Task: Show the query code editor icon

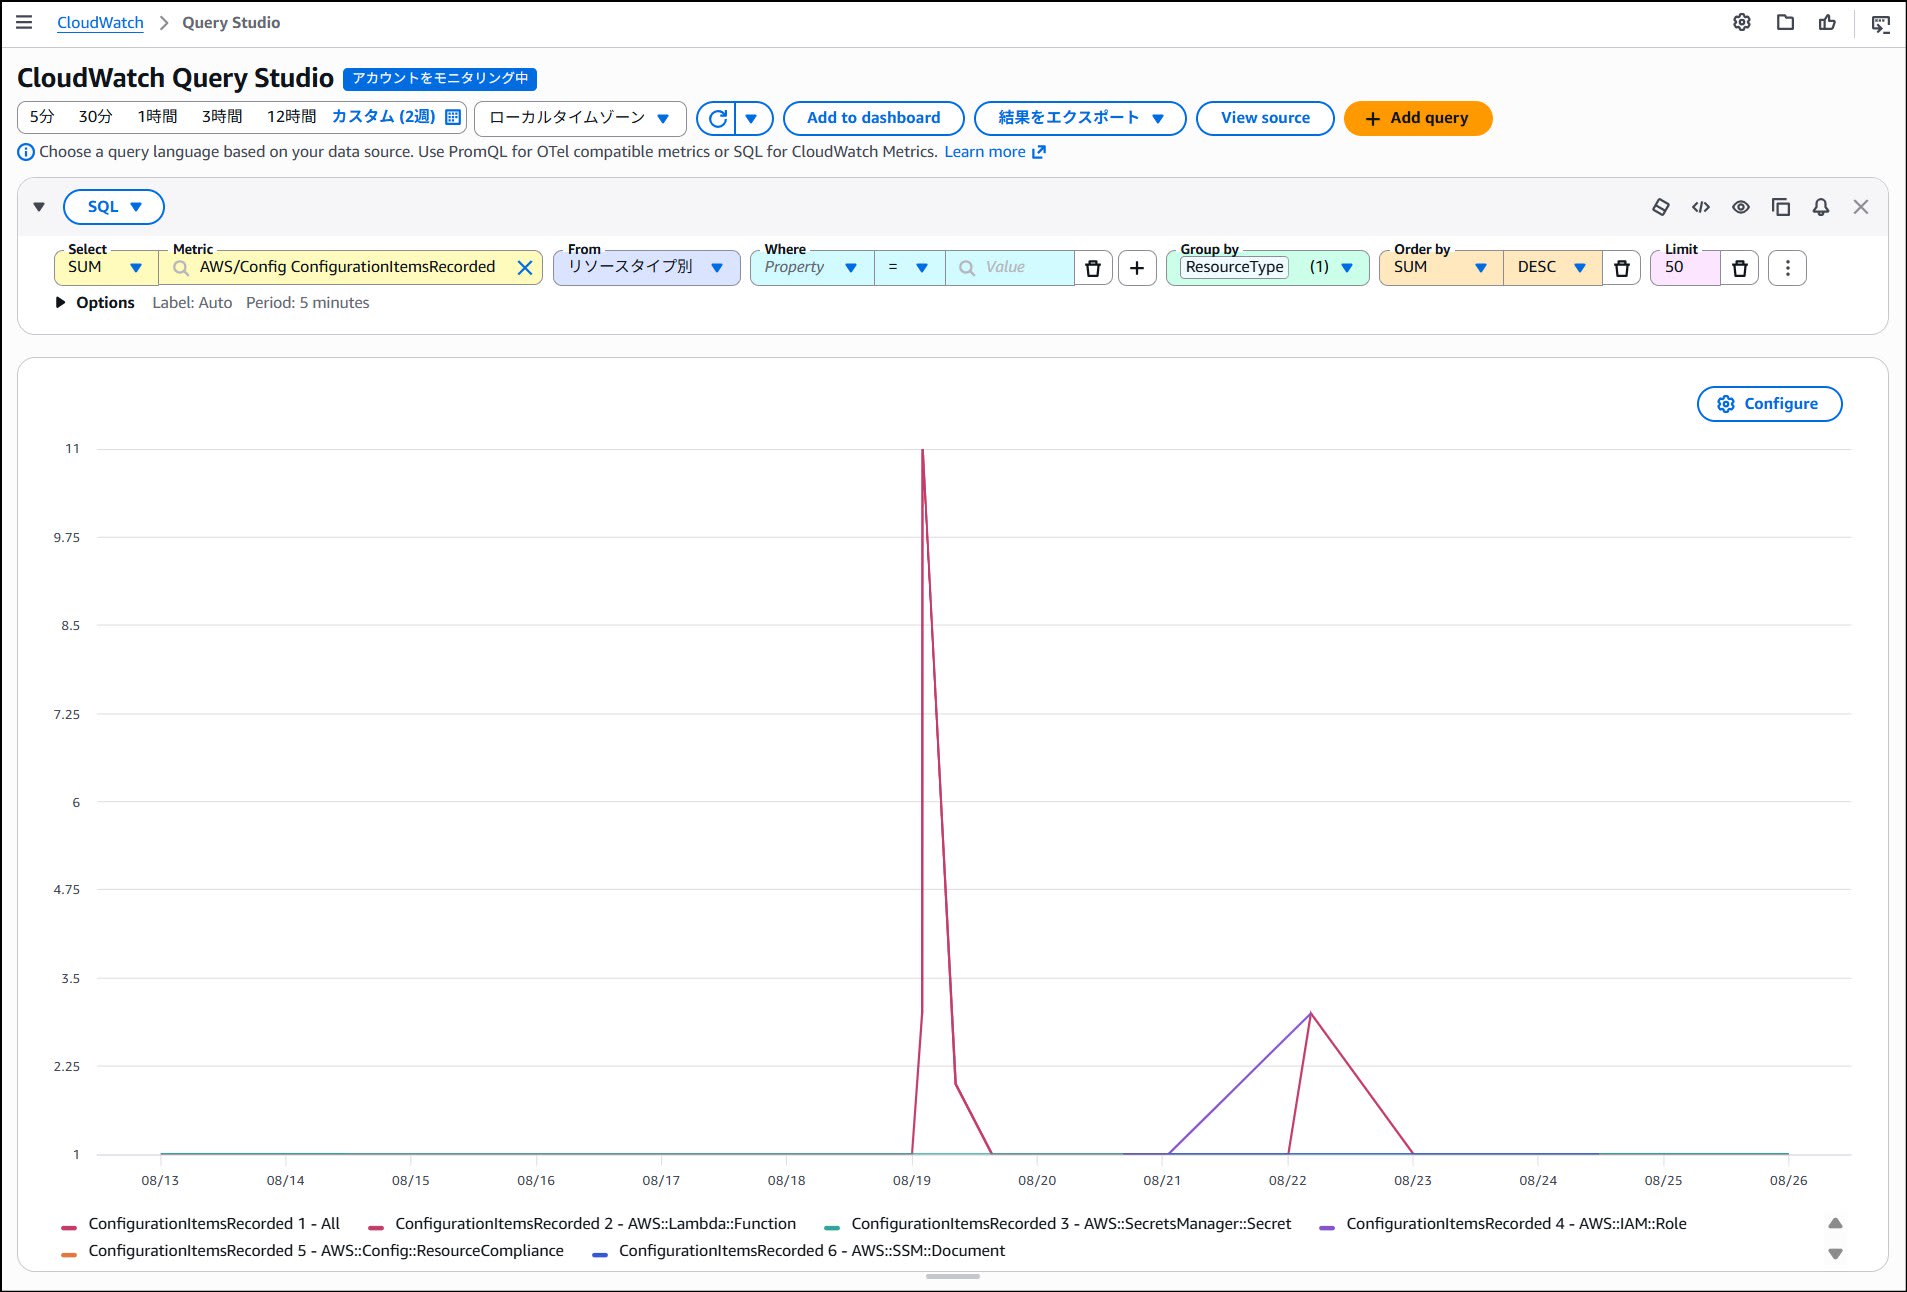Action: (x=1701, y=207)
